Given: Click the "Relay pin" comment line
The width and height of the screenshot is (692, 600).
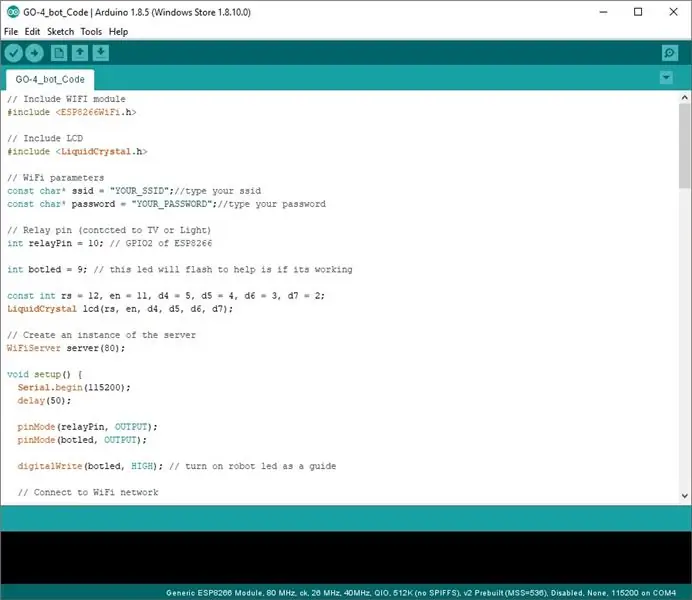Looking at the screenshot, I should pyautogui.click(x=109, y=230).
